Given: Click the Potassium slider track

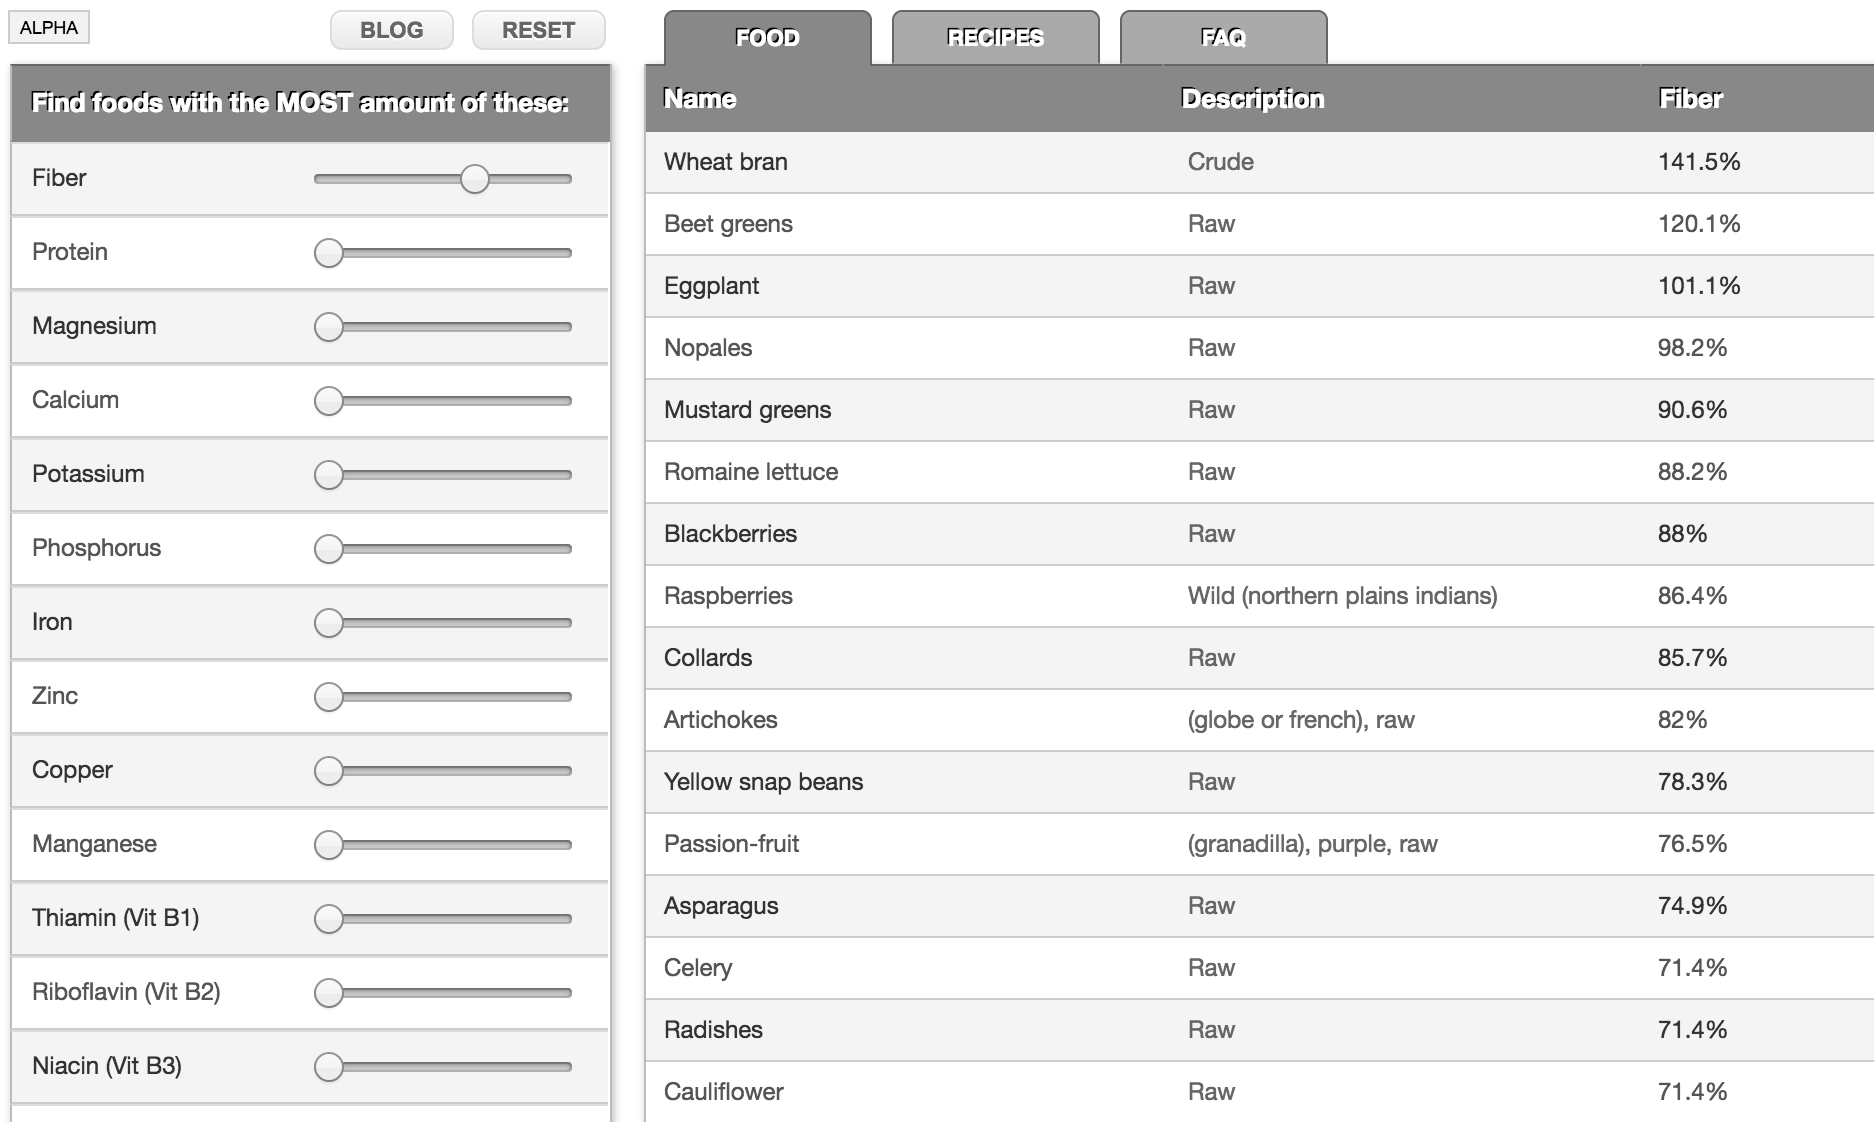Looking at the screenshot, I should click(455, 475).
